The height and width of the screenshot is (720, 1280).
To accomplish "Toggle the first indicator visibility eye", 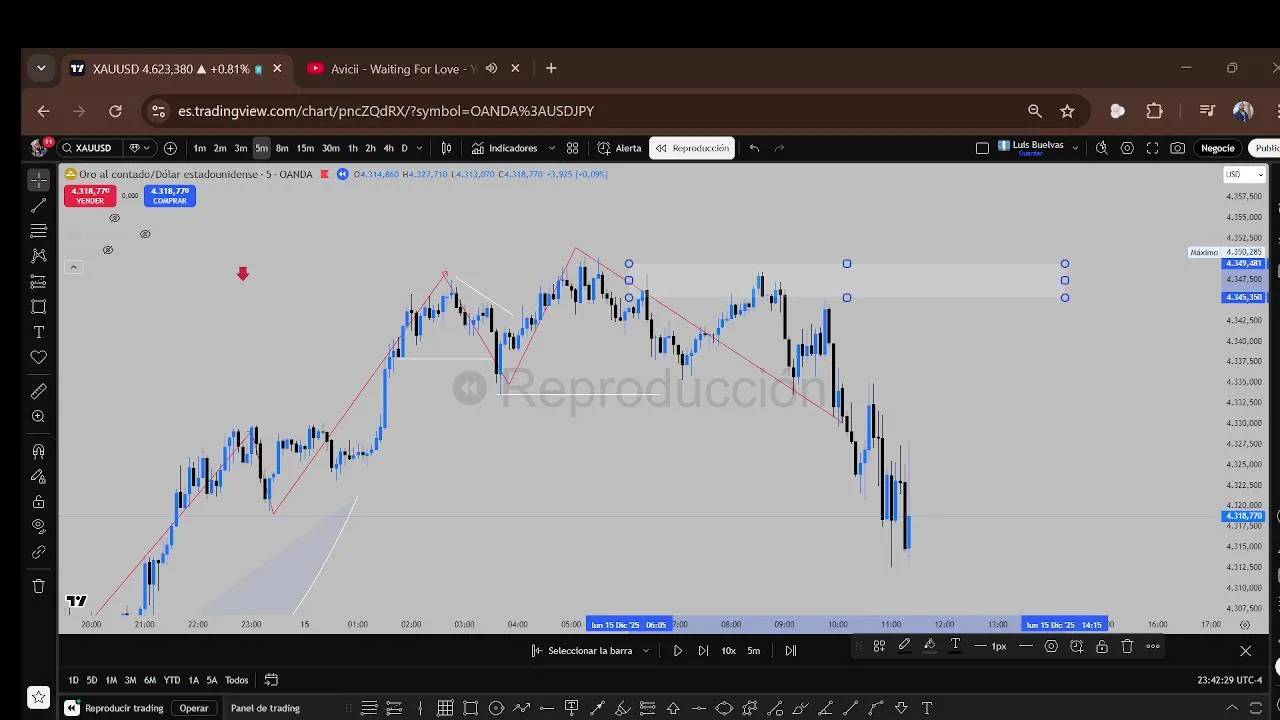I will tap(114, 218).
